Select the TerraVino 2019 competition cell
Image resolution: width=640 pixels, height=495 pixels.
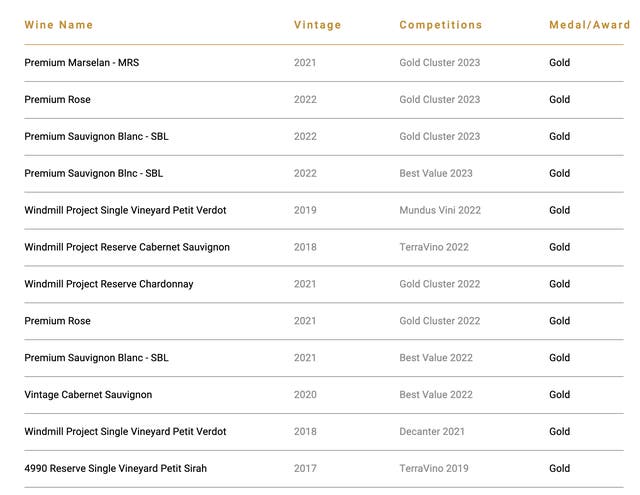(433, 468)
